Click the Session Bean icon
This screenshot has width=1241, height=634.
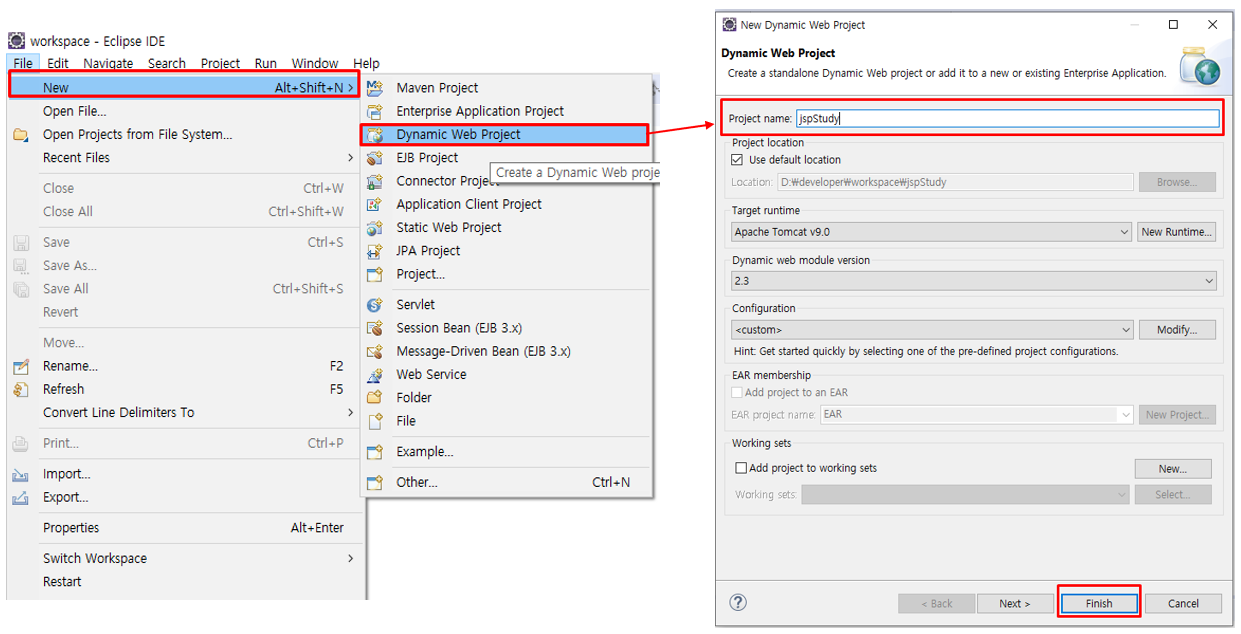(375, 328)
